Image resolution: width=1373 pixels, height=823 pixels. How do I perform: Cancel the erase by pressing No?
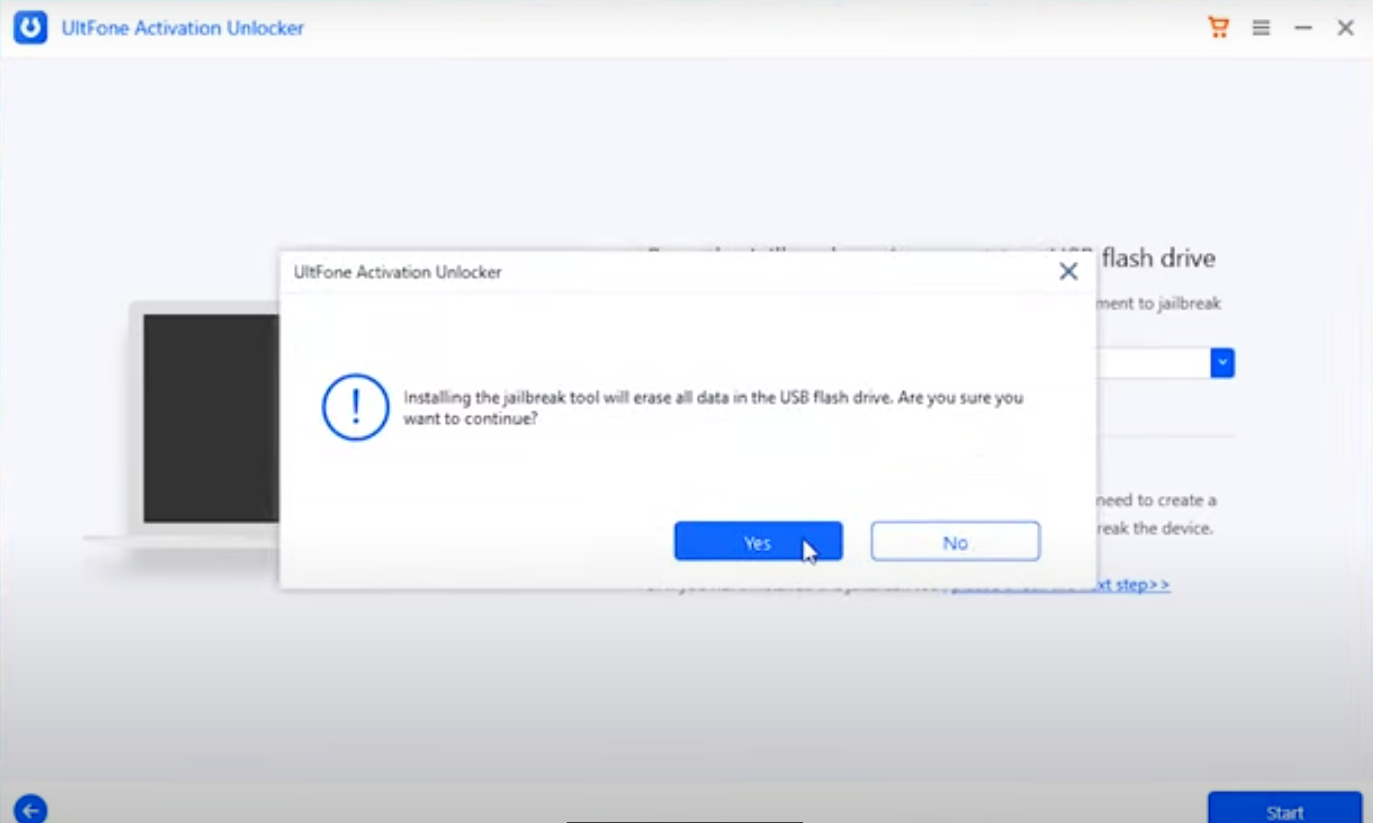(955, 542)
